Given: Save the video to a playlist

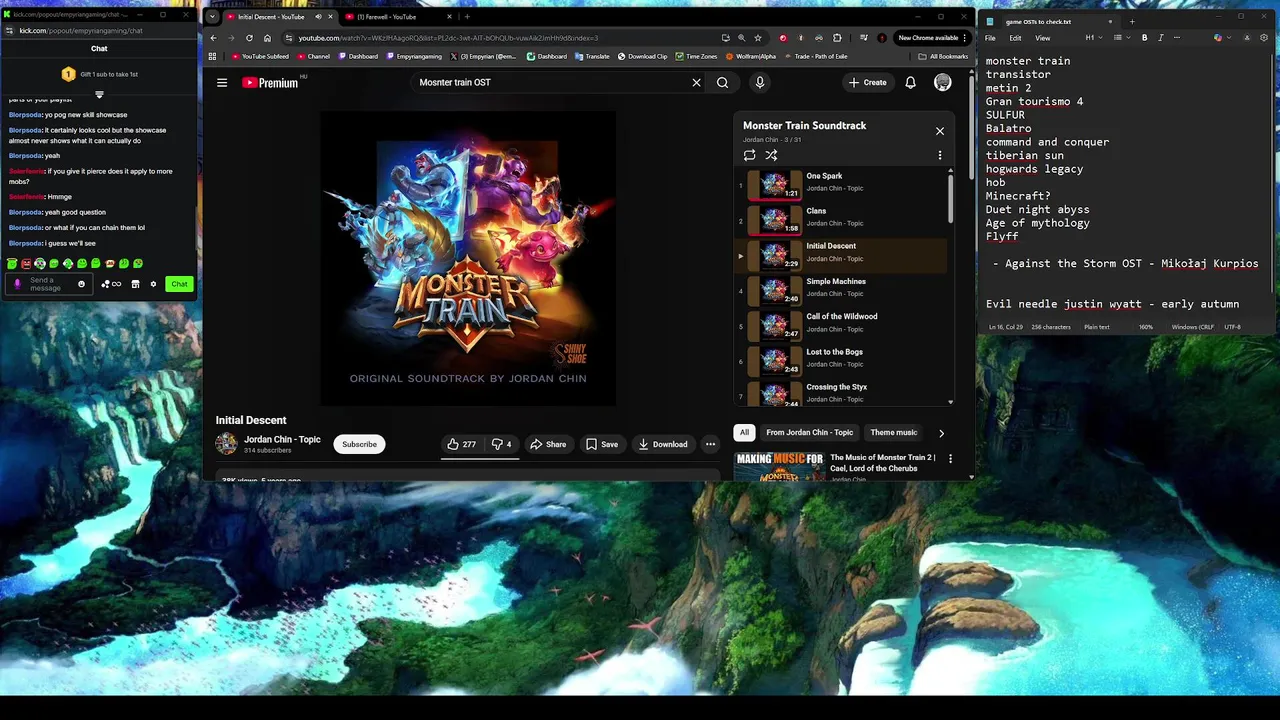Looking at the screenshot, I should [x=602, y=444].
